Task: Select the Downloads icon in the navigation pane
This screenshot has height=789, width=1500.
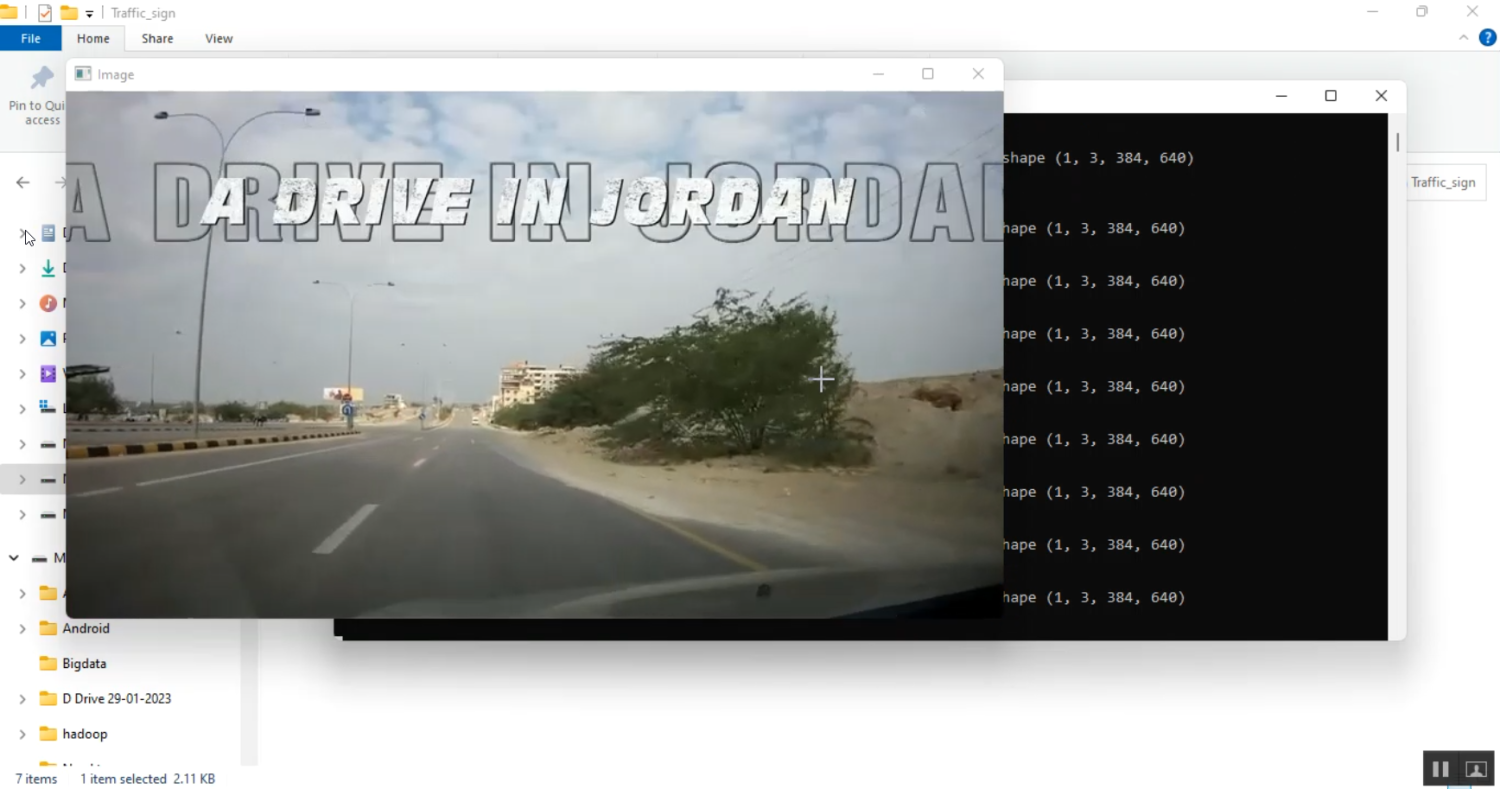Action: 48,268
